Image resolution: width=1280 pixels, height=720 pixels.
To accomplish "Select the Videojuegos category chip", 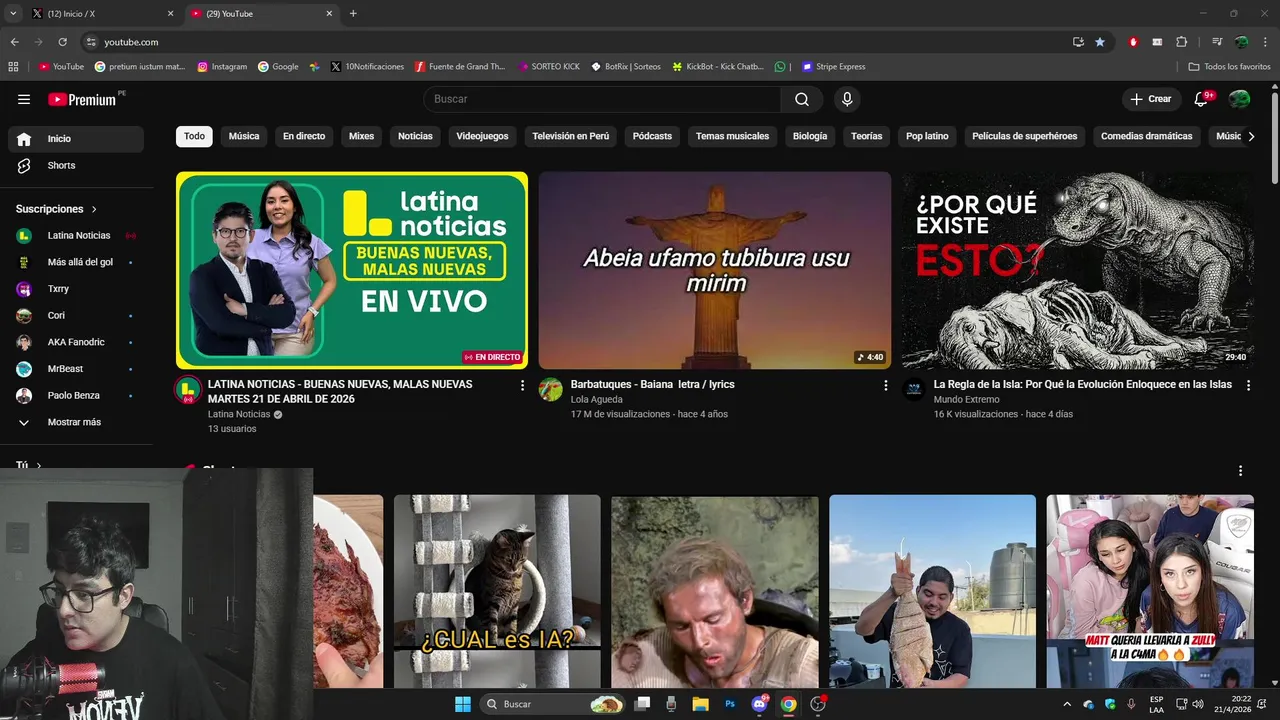I will tap(482, 136).
